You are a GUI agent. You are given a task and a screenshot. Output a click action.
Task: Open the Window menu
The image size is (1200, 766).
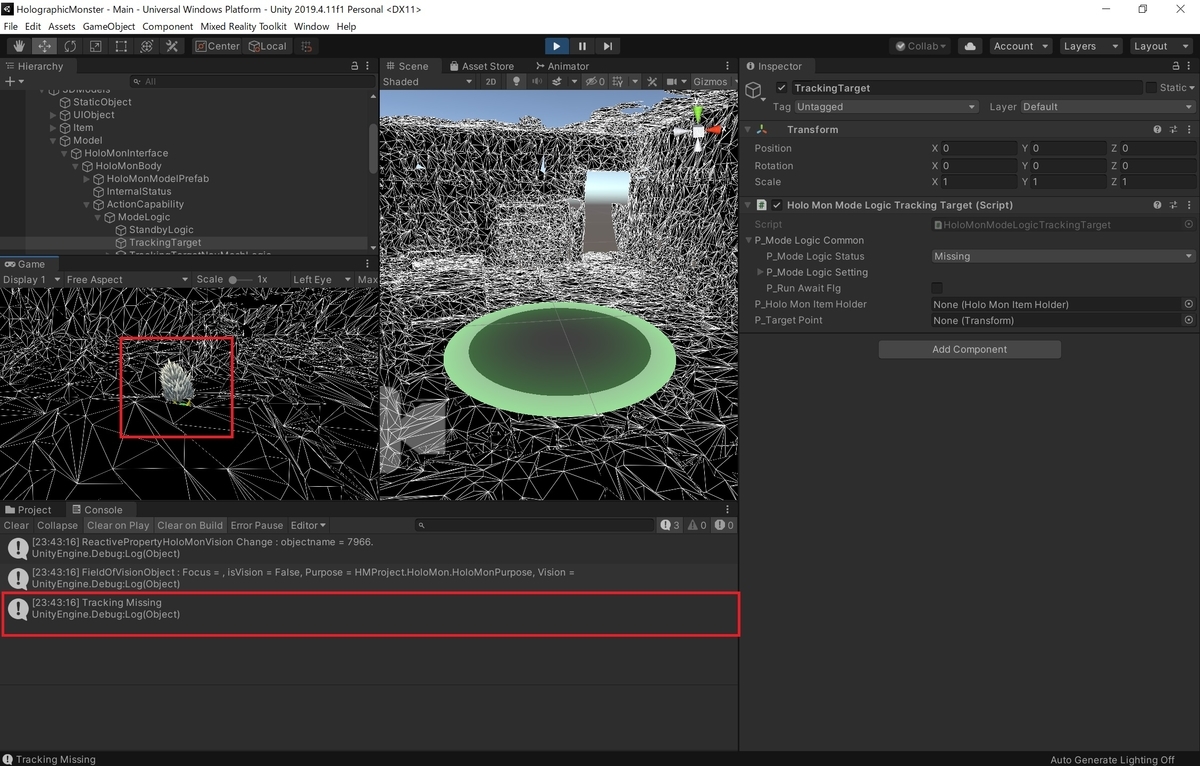(311, 26)
